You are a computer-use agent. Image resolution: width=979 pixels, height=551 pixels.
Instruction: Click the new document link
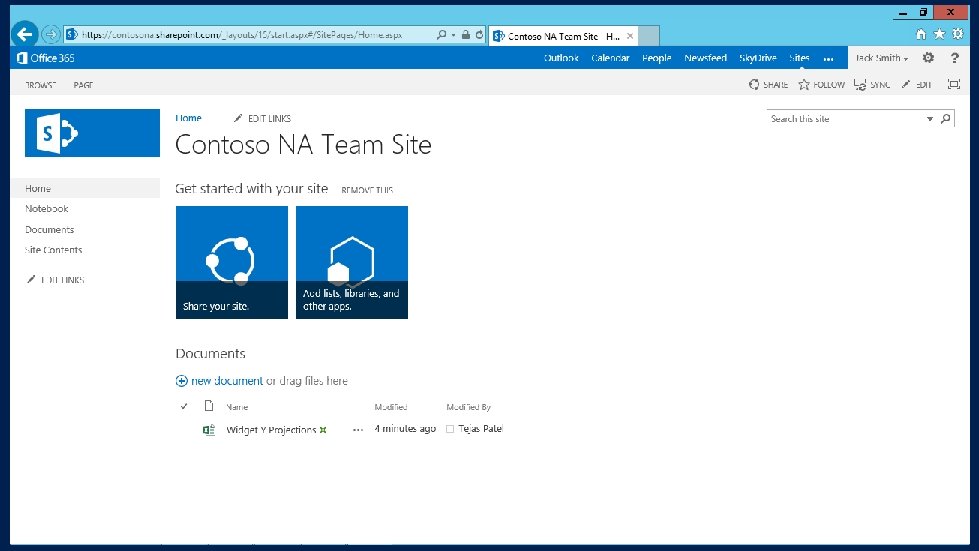coord(227,381)
